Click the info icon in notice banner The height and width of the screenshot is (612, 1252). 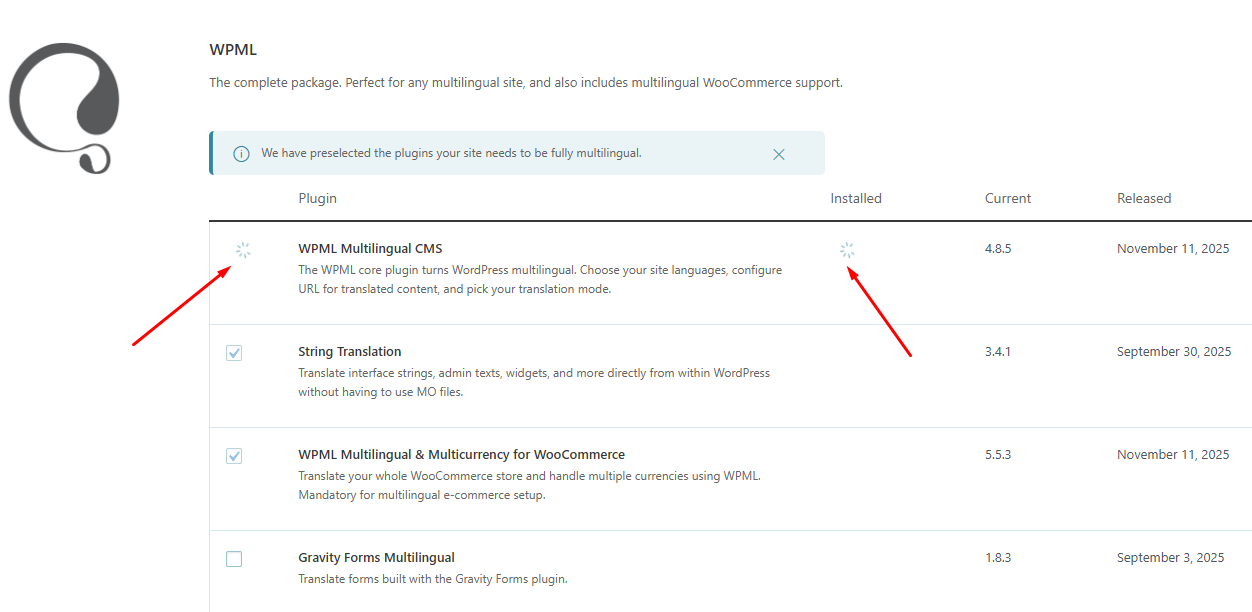241,154
